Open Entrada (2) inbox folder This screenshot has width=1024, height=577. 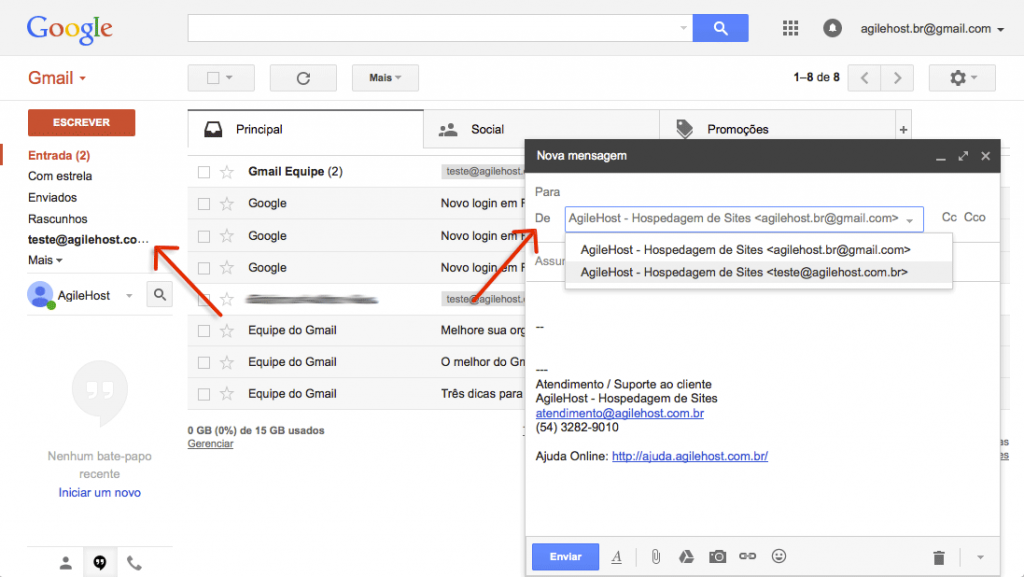[x=59, y=155]
